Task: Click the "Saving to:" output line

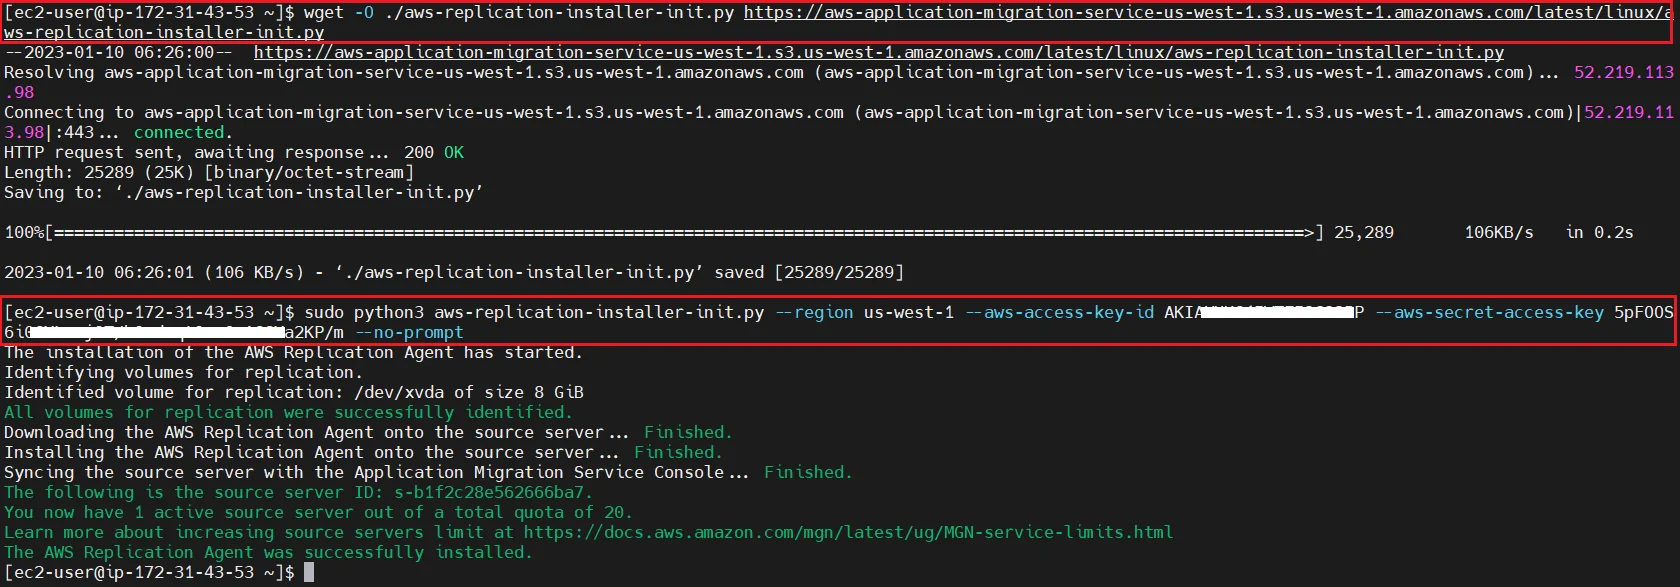Action: (x=244, y=192)
